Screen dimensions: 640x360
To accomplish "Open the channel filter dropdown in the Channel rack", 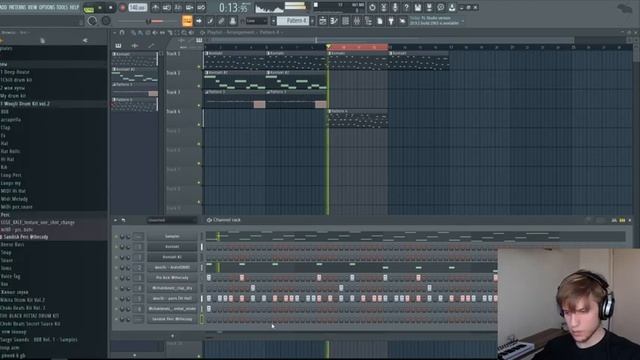I will [172, 220].
